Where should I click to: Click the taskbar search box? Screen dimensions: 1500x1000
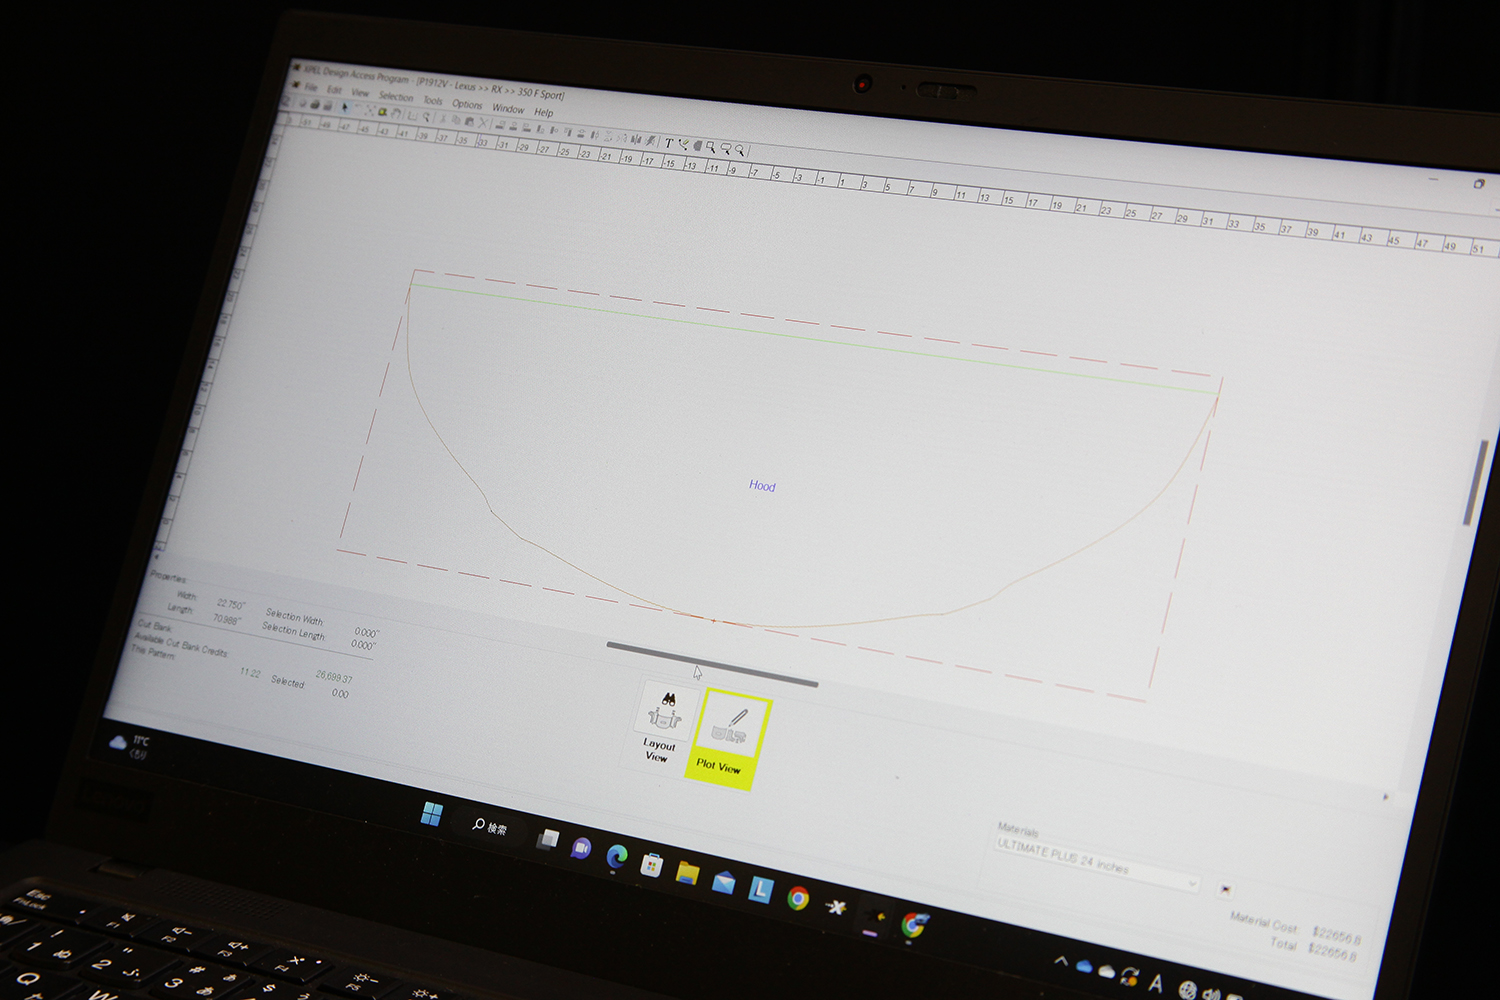click(490, 827)
